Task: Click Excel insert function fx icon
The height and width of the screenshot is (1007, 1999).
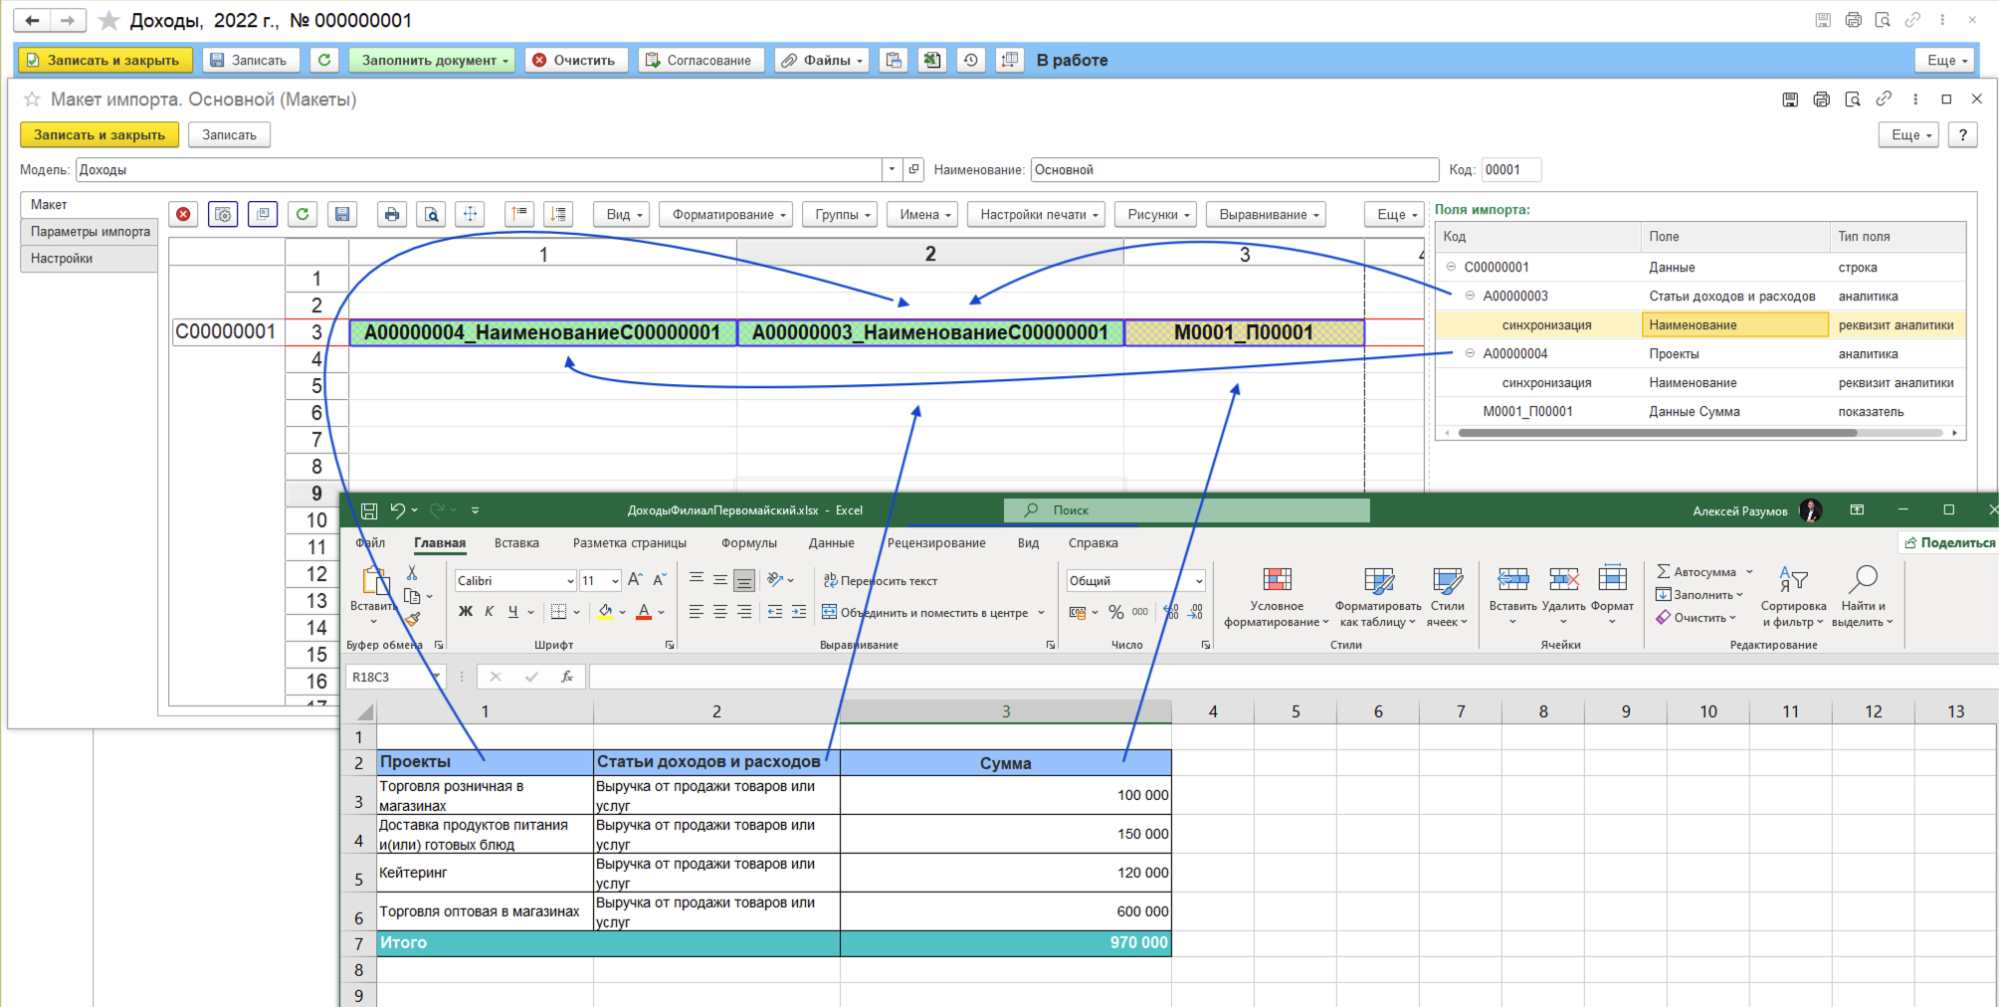Action: click(567, 677)
